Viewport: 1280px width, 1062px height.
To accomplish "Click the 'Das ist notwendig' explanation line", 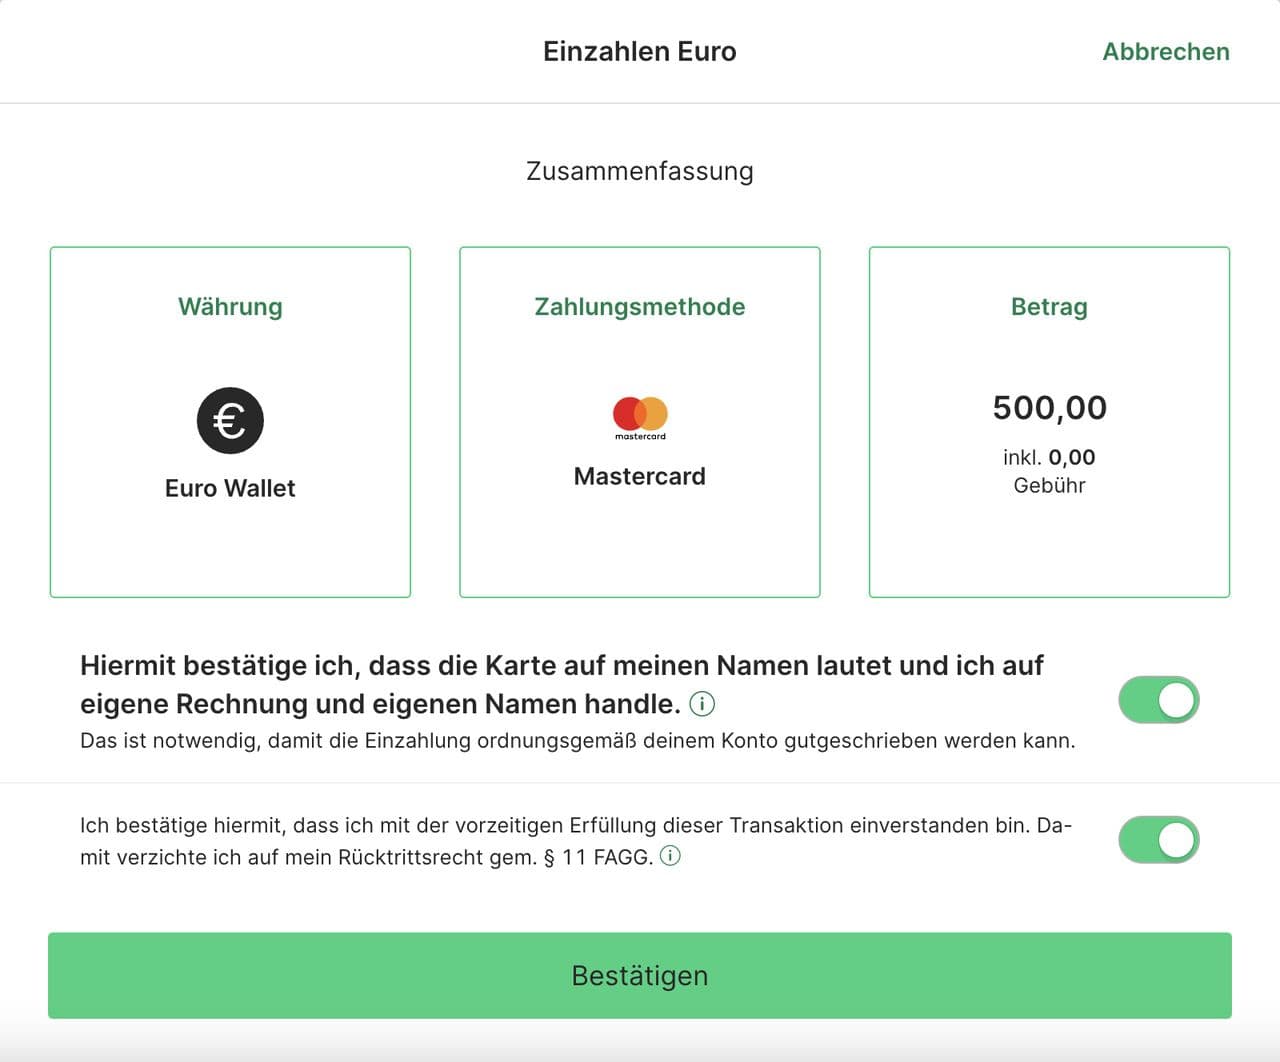I will click(x=577, y=741).
